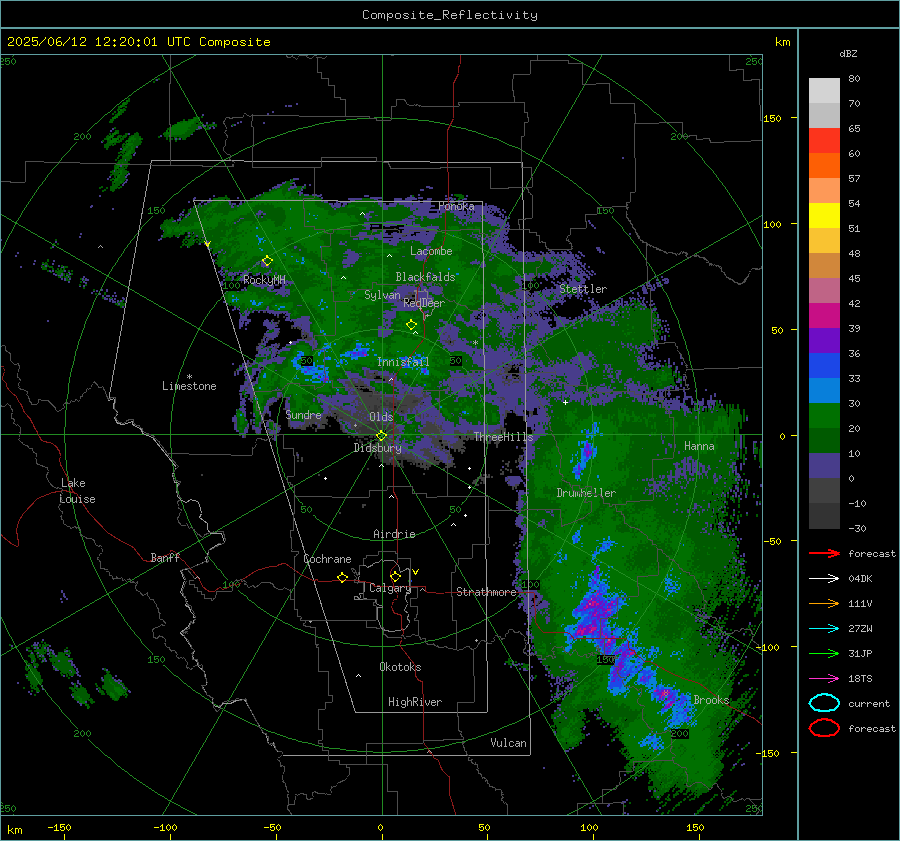Click the cyan 'current' ellipse icon

pyautogui.click(x=824, y=703)
